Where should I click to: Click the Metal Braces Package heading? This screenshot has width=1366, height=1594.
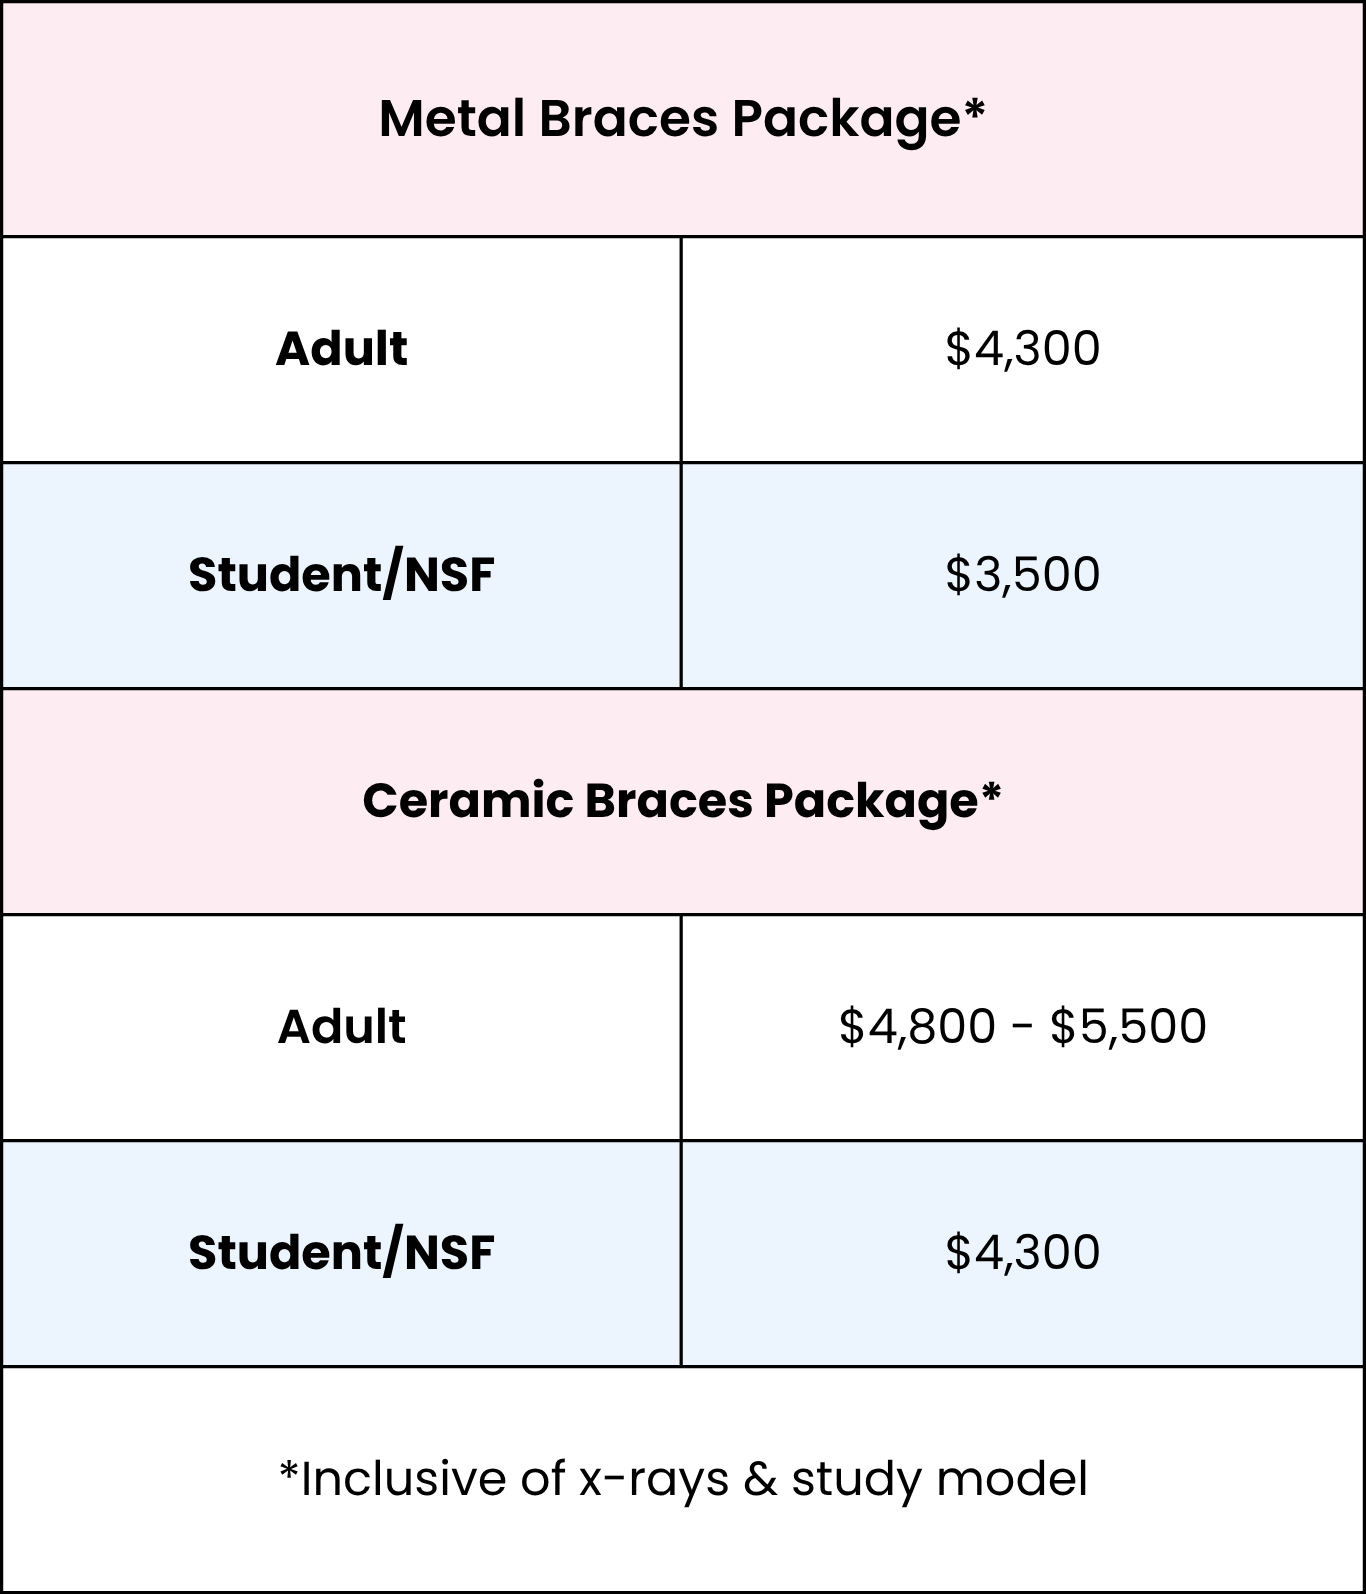(x=670, y=119)
